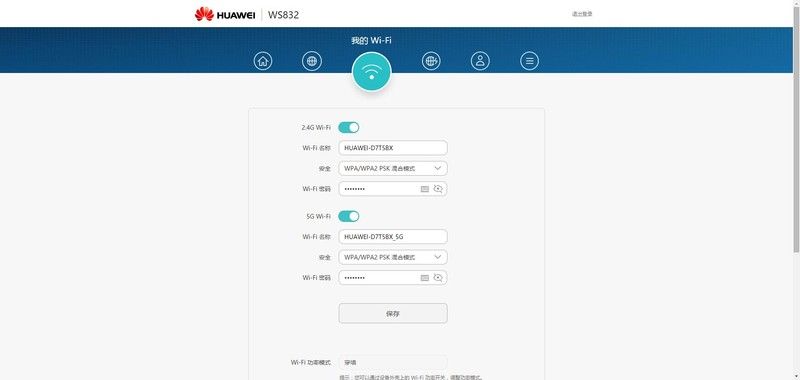This screenshot has height=380, width=800.
Task: Select the My Wi-Fi center icon
Action: tap(371, 71)
